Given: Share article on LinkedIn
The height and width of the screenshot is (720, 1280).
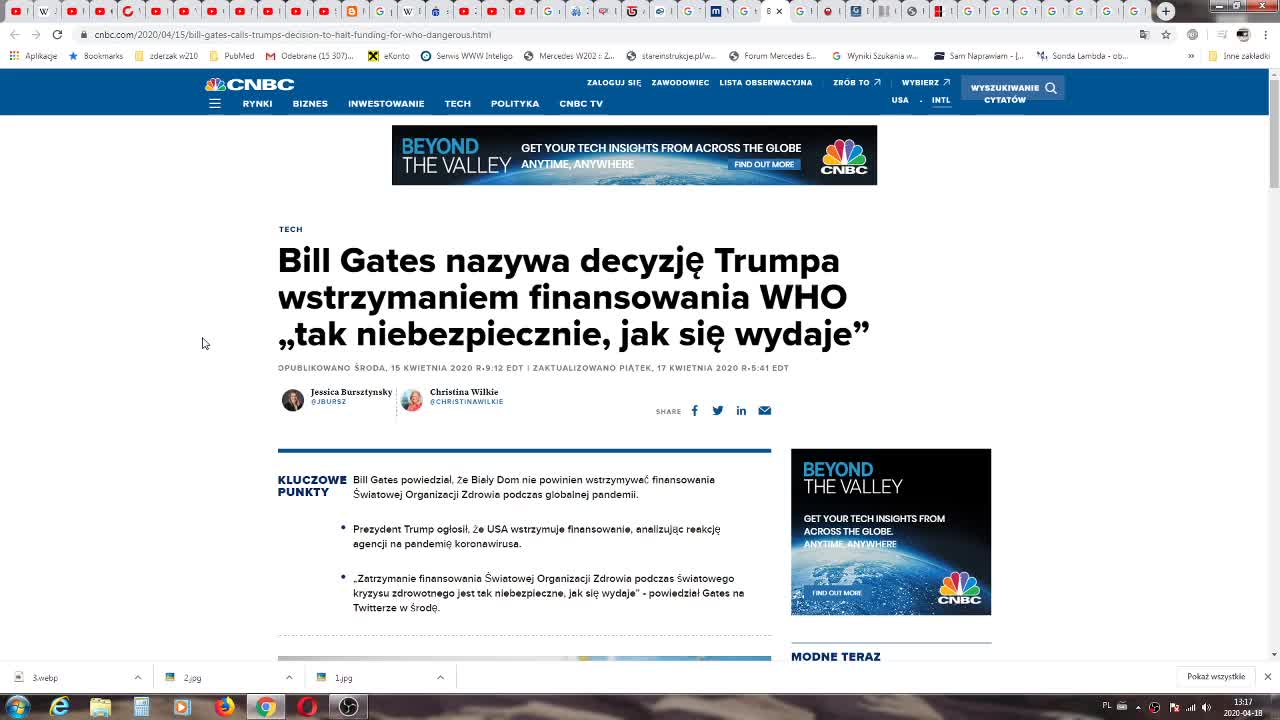Looking at the screenshot, I should [741, 411].
